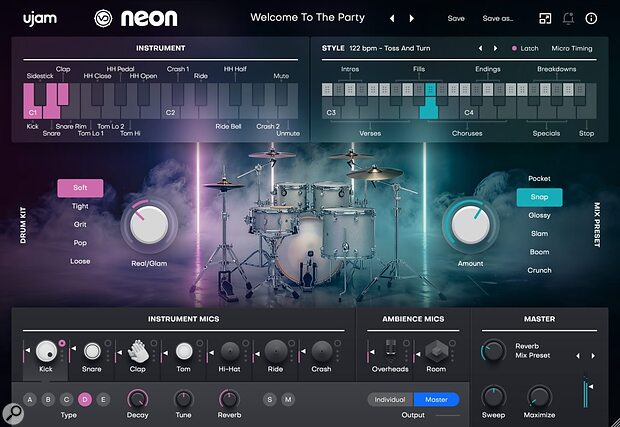Select the Loose drum kit

tap(80, 261)
